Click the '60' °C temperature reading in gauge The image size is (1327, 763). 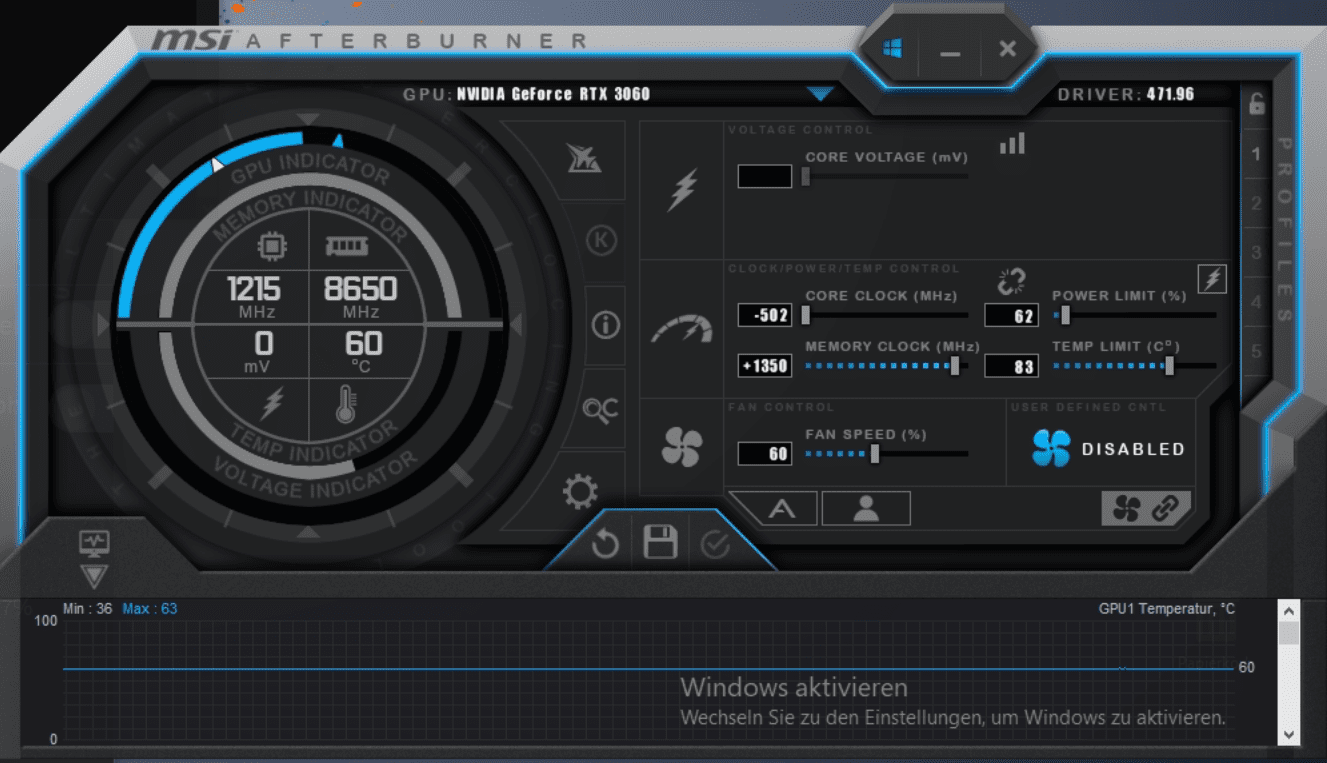pyautogui.click(x=363, y=344)
